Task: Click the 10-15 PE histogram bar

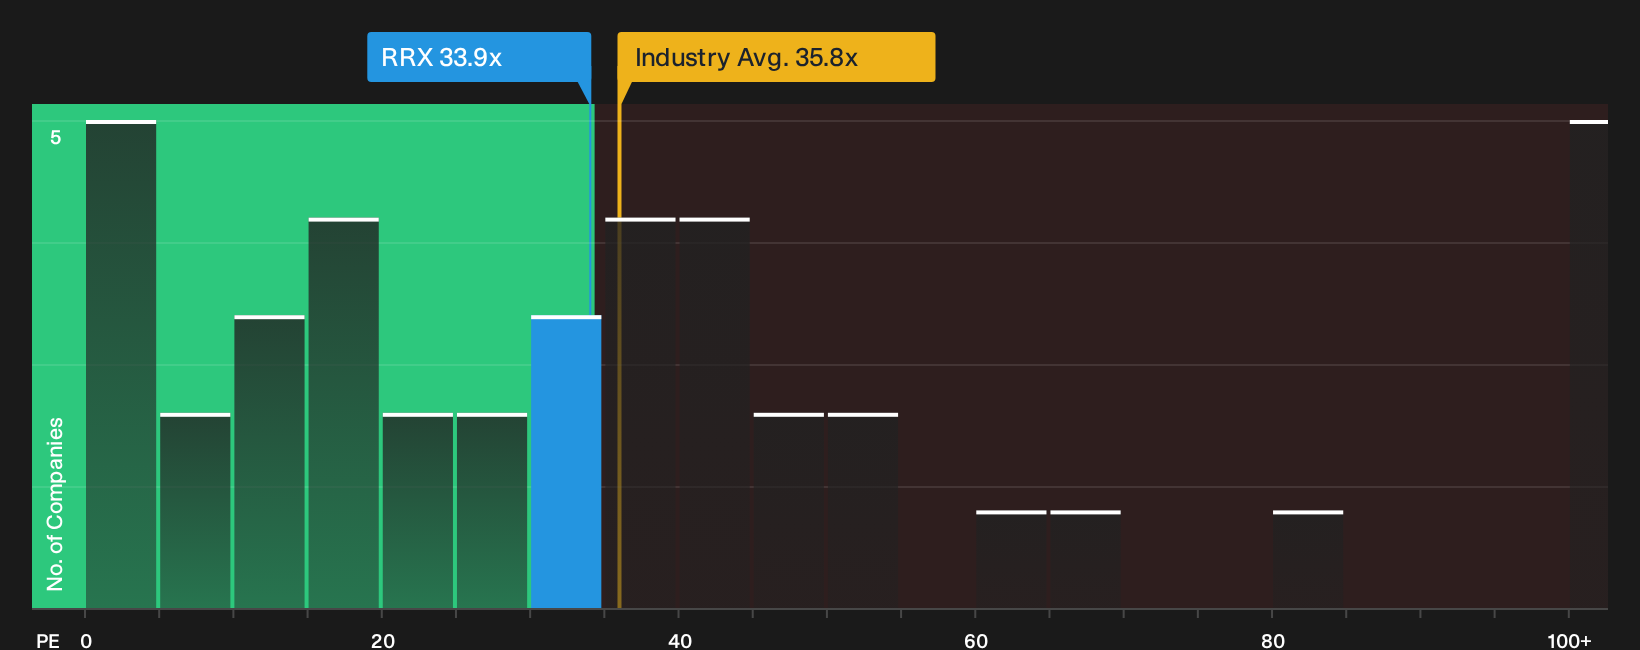Action: click(x=270, y=462)
